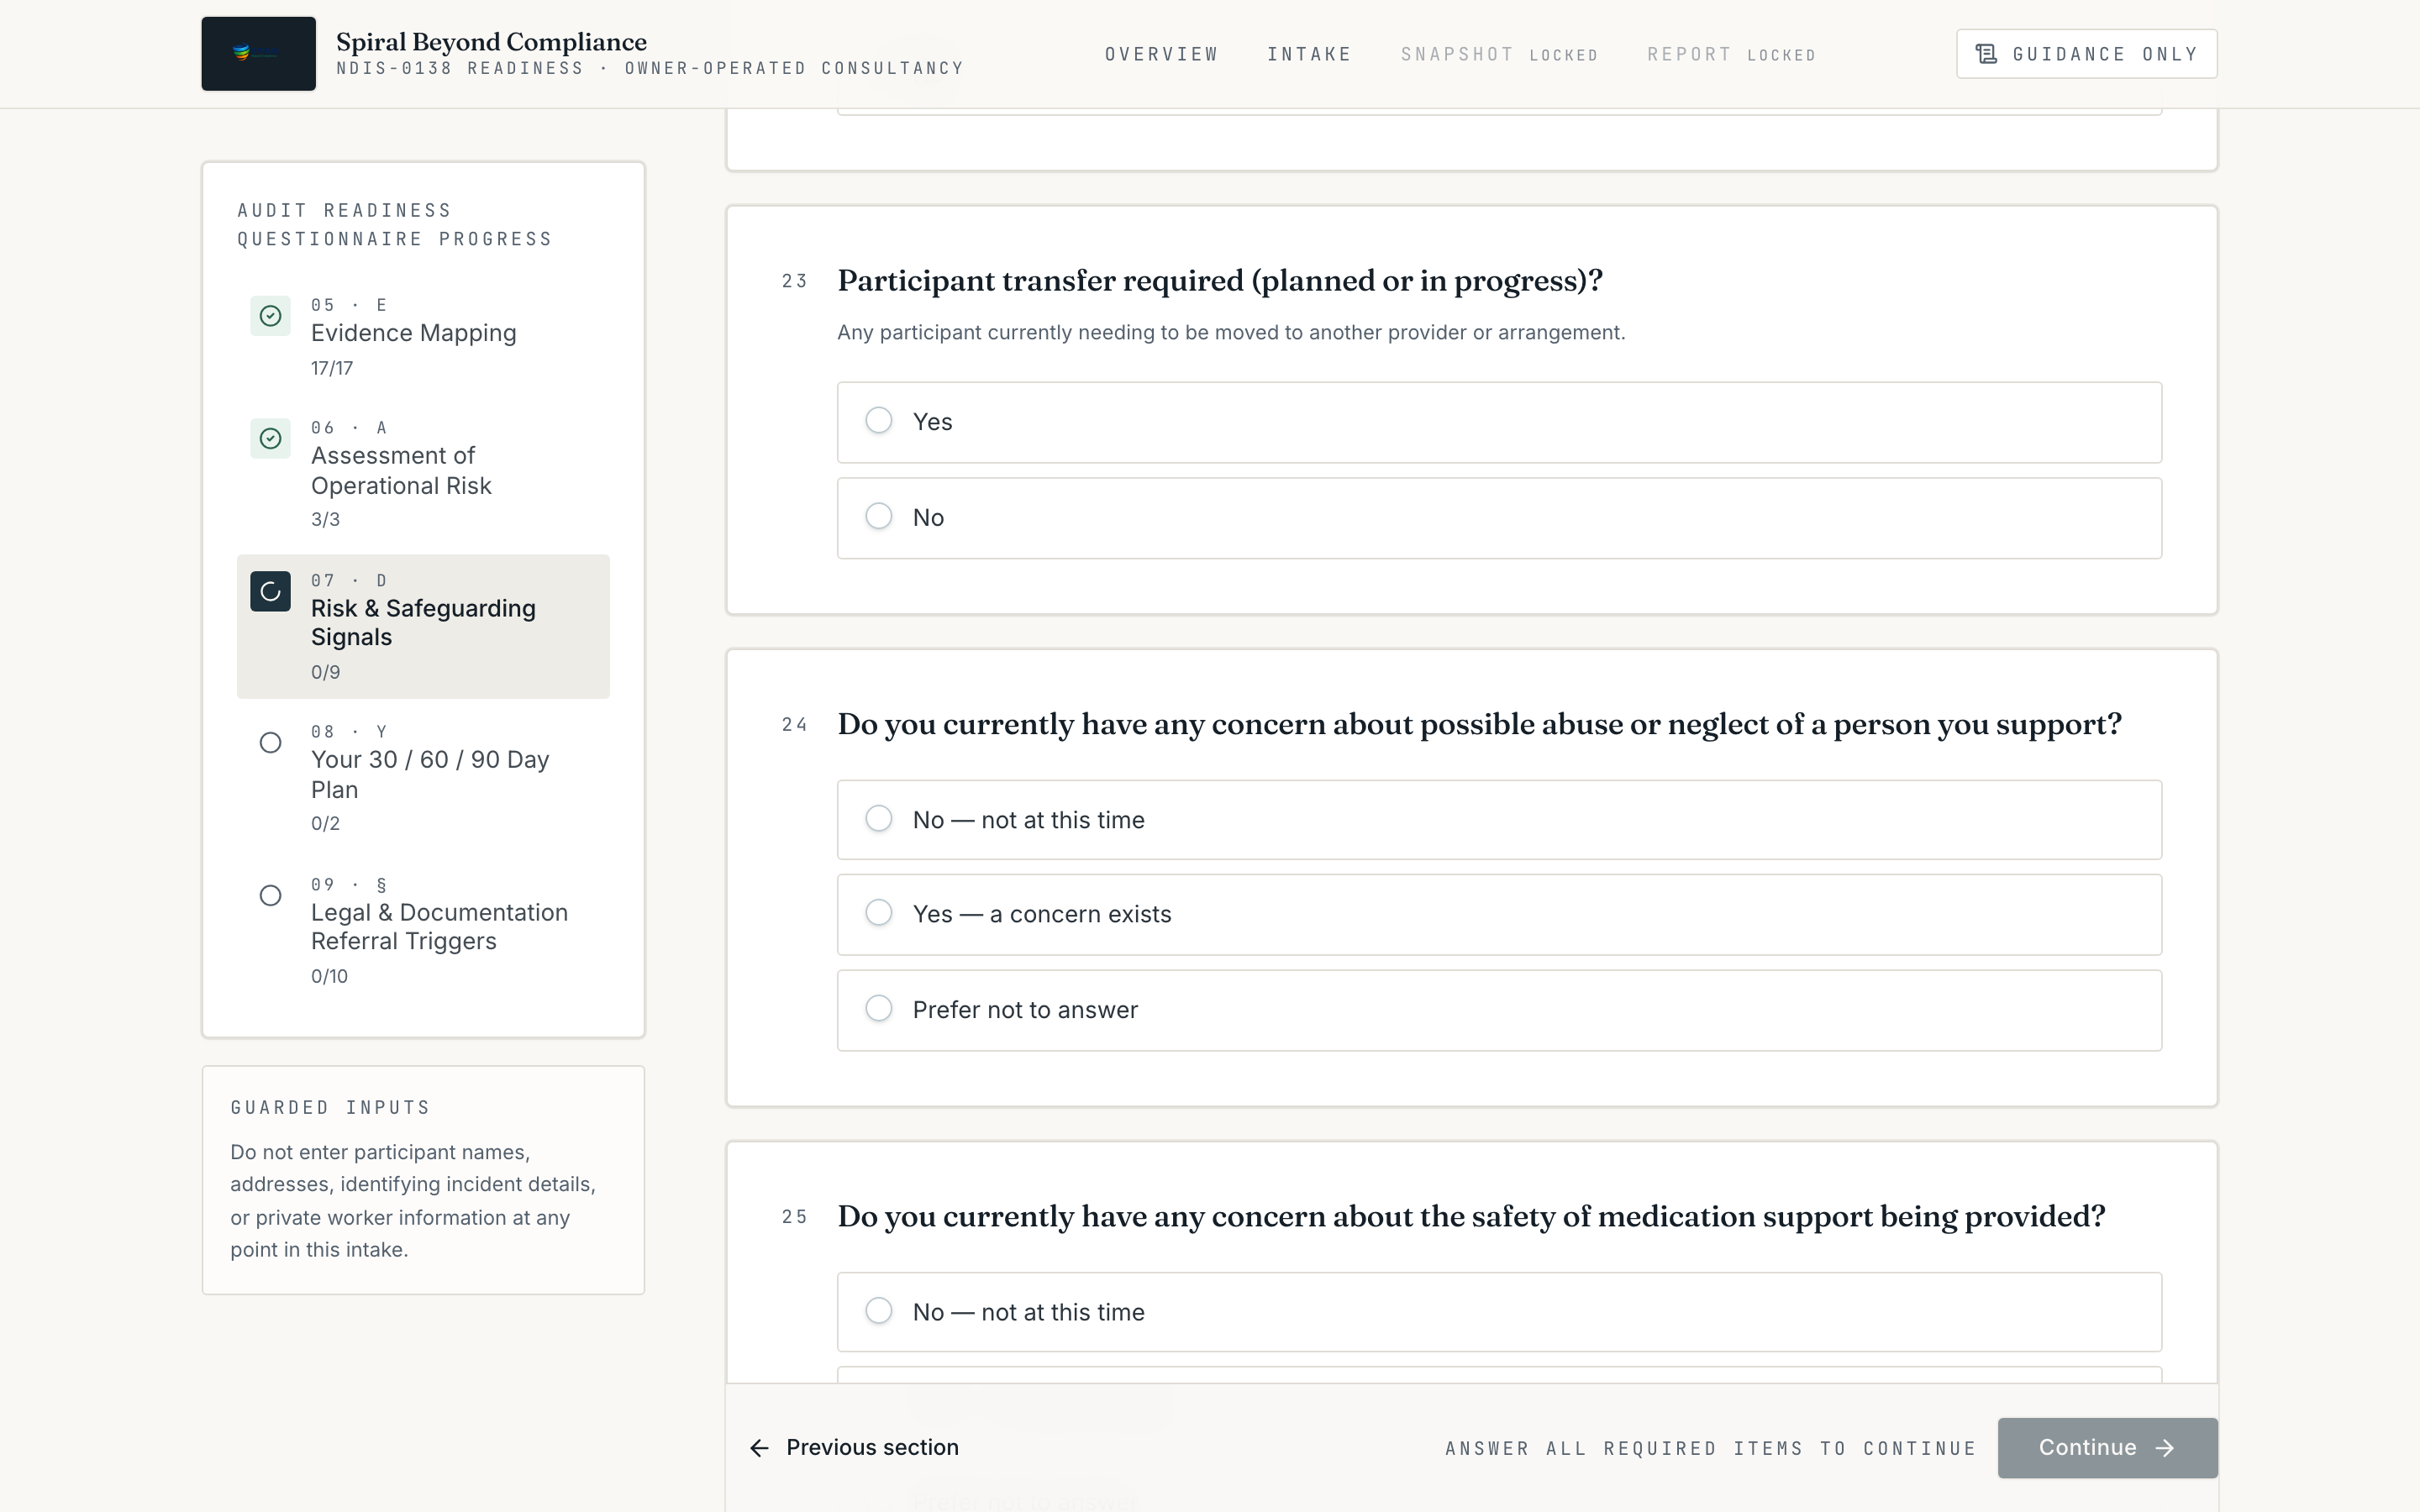
Task: Open Assessment of Operational Risk section
Action: (423, 474)
